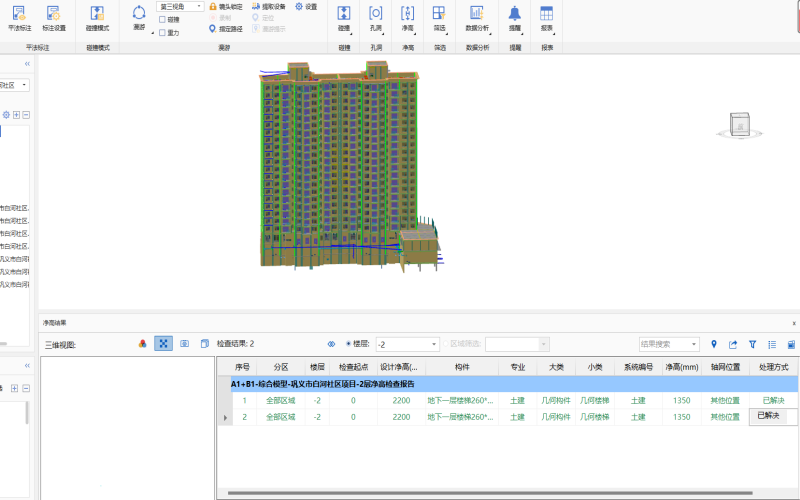Open the 净高 clear height ribbon button
Screen dimensions: 800x500
click(x=407, y=19)
